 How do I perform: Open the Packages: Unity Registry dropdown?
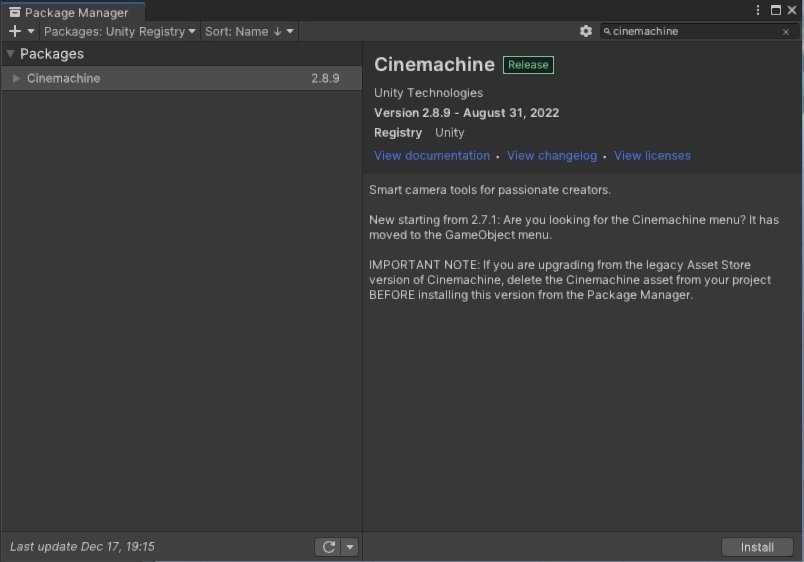[x=119, y=31]
